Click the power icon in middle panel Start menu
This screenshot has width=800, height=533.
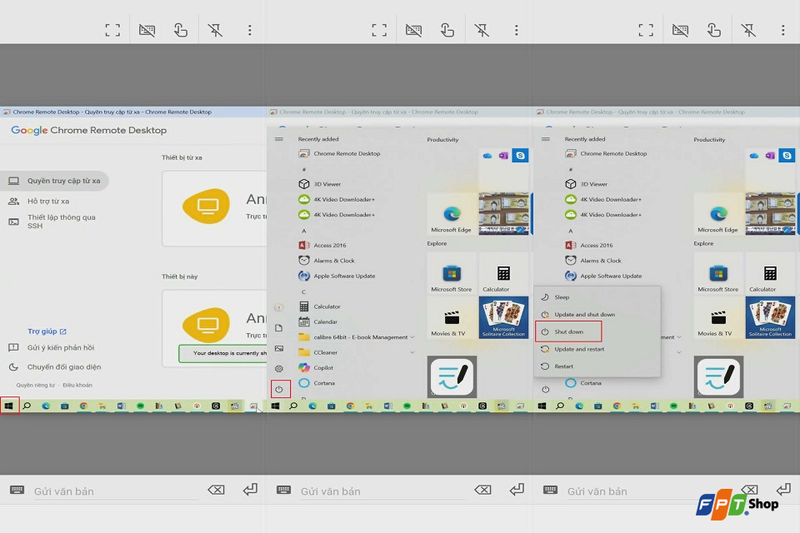click(x=280, y=389)
